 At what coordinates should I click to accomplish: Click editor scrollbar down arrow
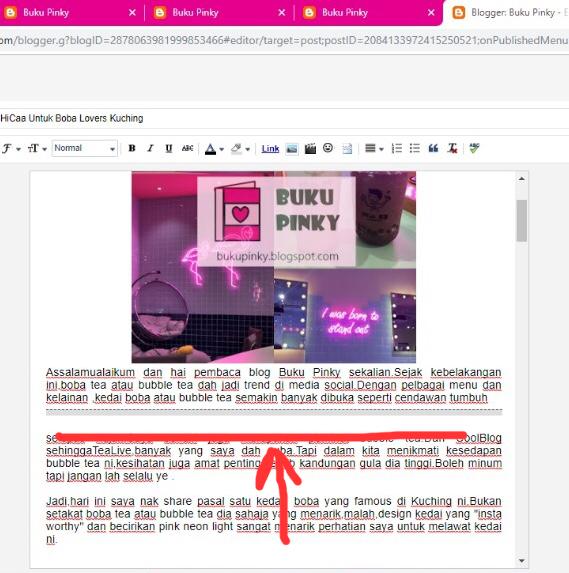click(521, 561)
